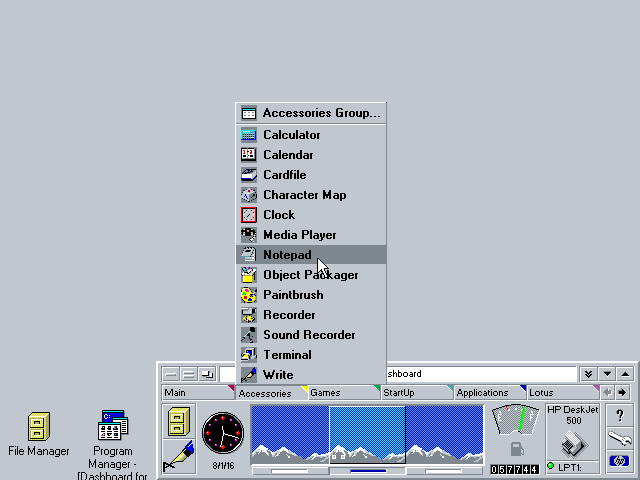Click the right arrow of group tabs
The width and height of the screenshot is (640, 480).
coord(622,393)
